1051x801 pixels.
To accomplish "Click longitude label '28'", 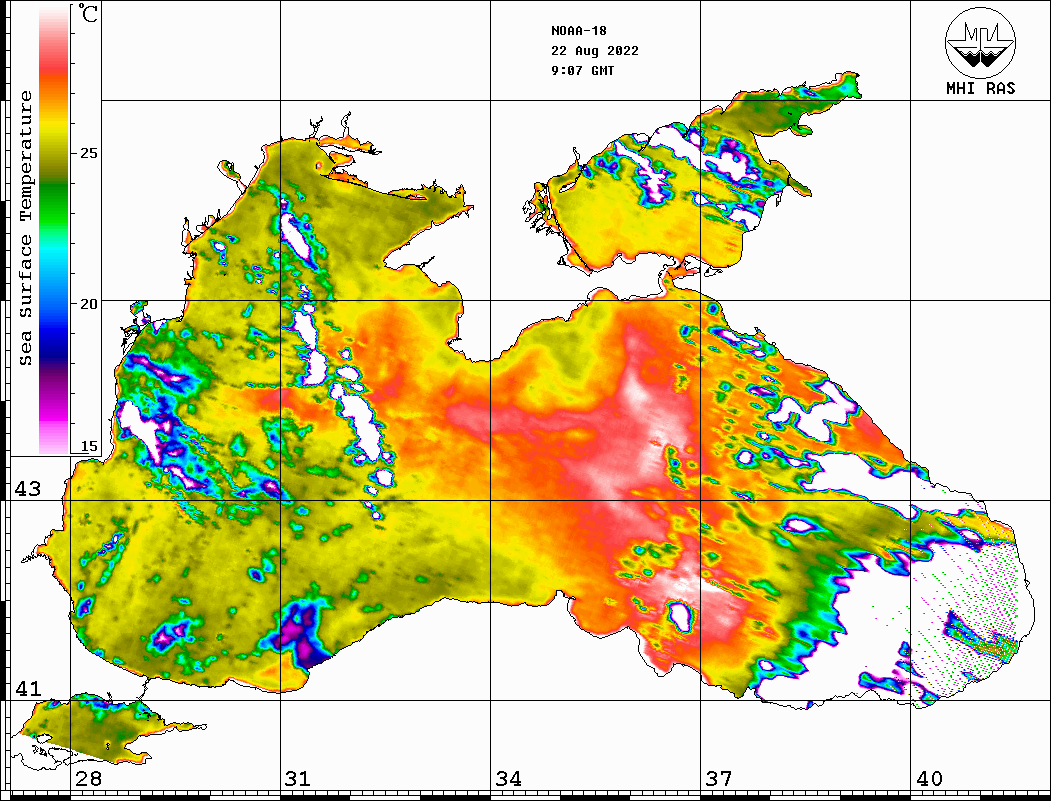I will pyautogui.click(x=88, y=778).
